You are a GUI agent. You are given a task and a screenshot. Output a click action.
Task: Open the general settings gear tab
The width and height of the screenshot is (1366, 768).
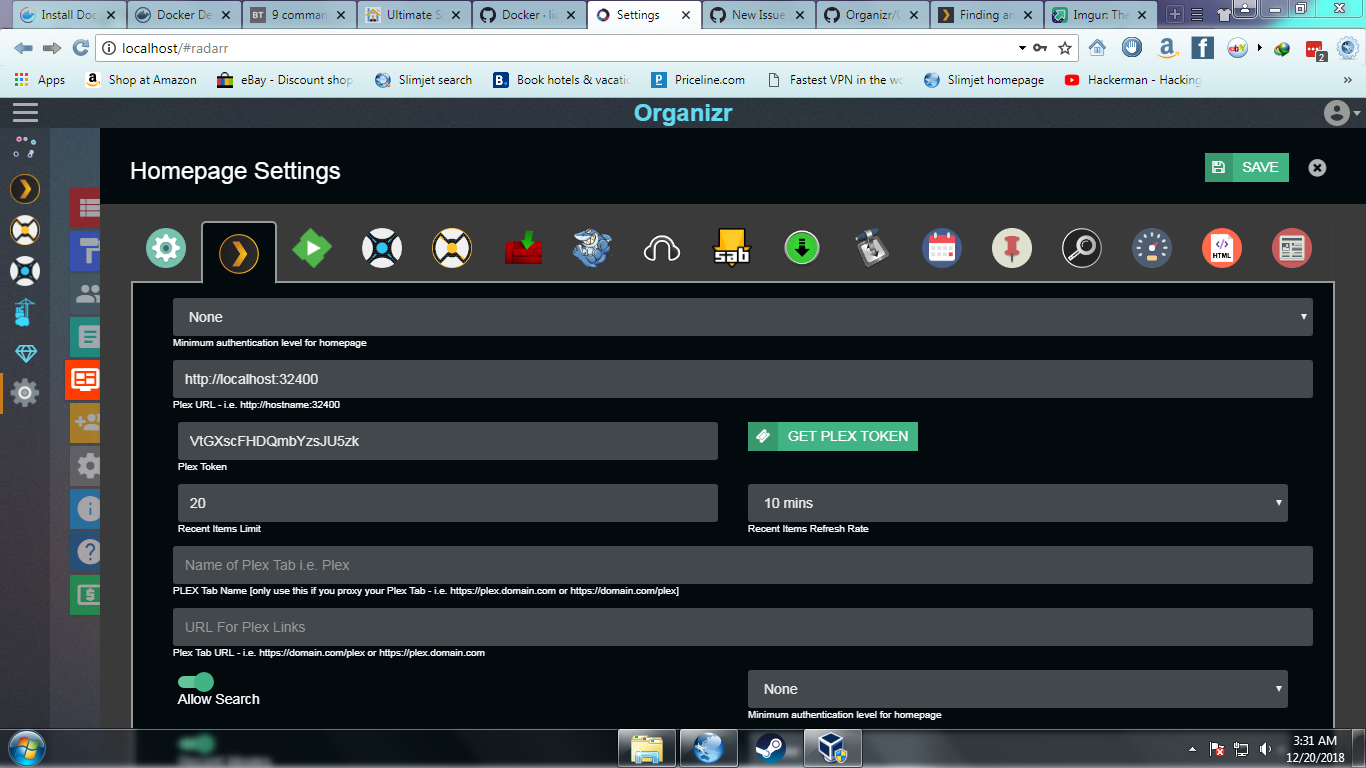[x=166, y=249]
